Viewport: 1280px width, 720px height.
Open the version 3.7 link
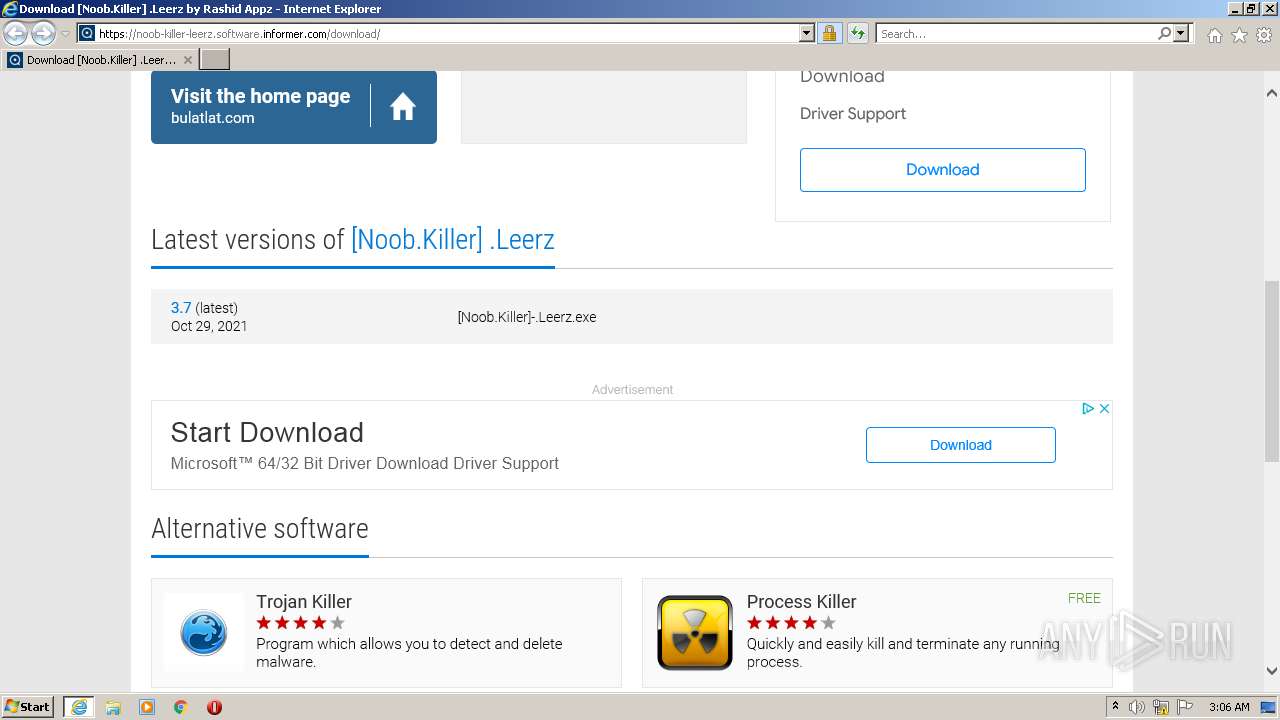181,308
